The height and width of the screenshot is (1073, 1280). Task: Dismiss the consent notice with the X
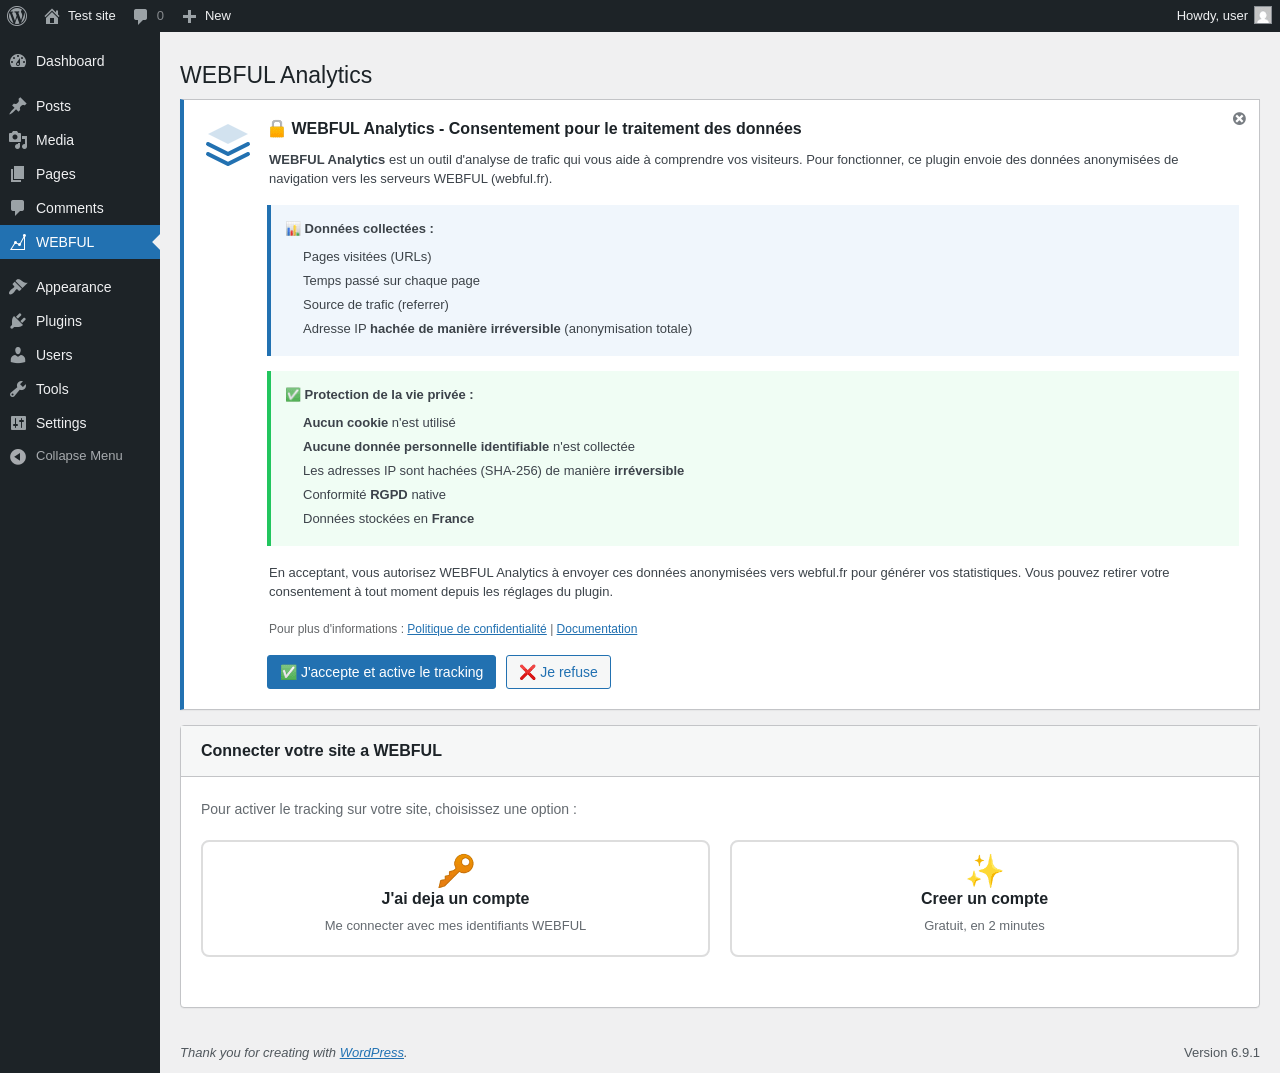(1239, 119)
